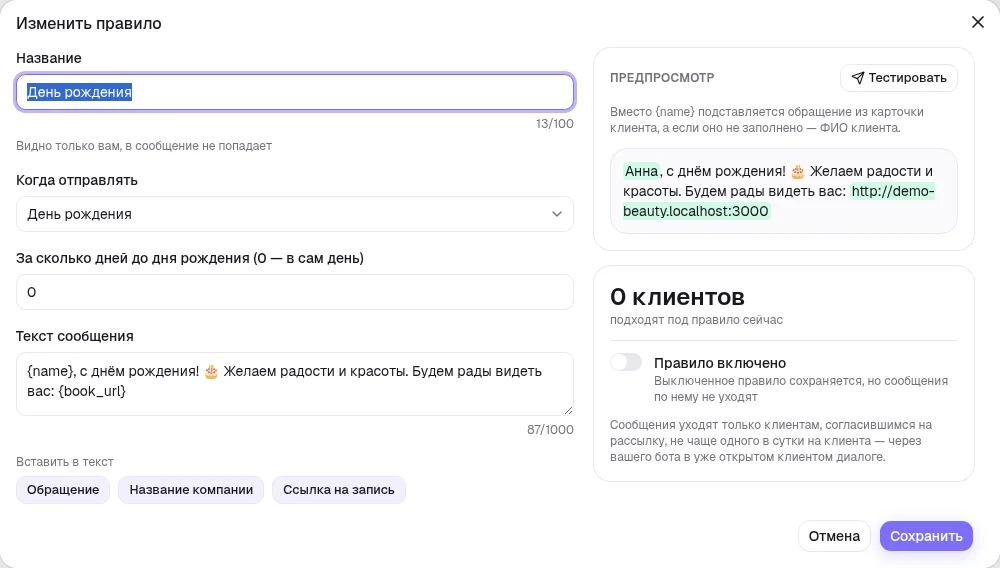This screenshot has height=568, width=1000.
Task: Click the Название input field
Action: (x=295, y=92)
